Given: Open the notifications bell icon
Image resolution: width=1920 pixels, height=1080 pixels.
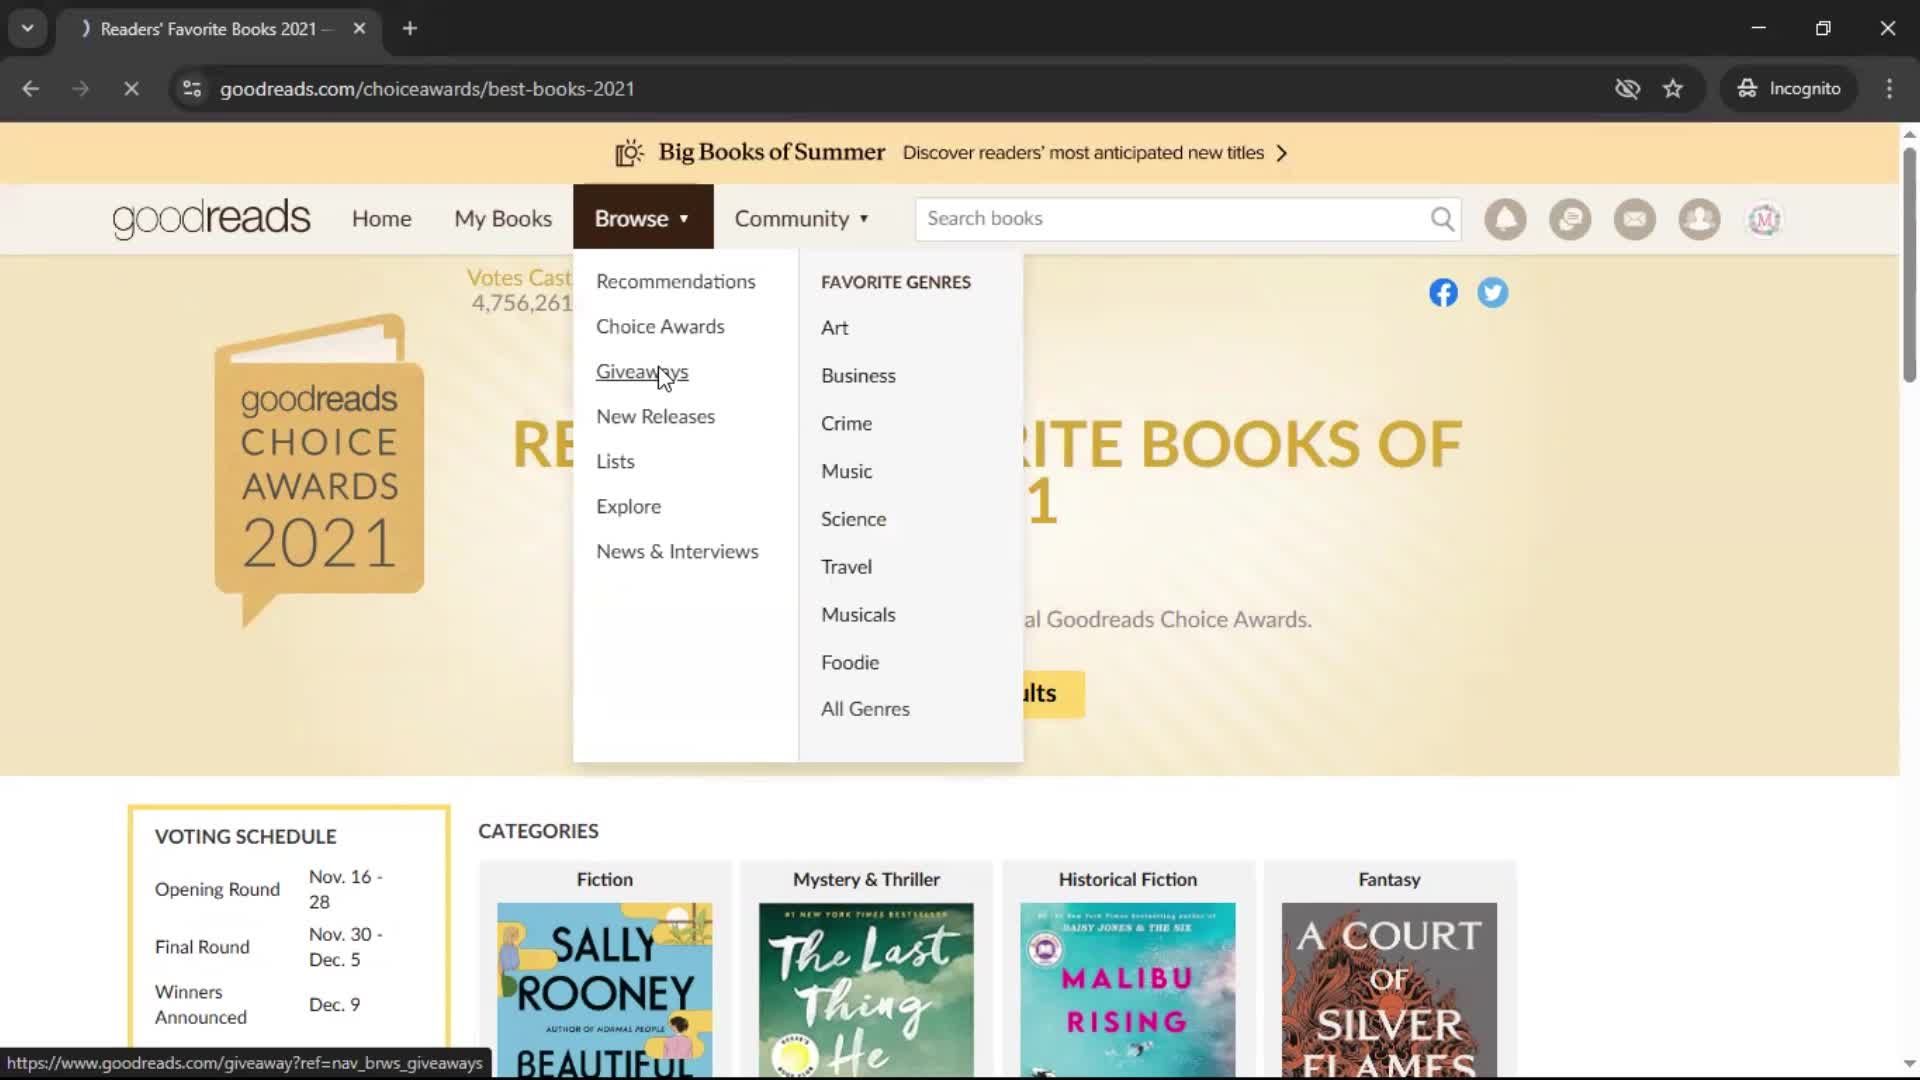Looking at the screenshot, I should [1505, 219].
